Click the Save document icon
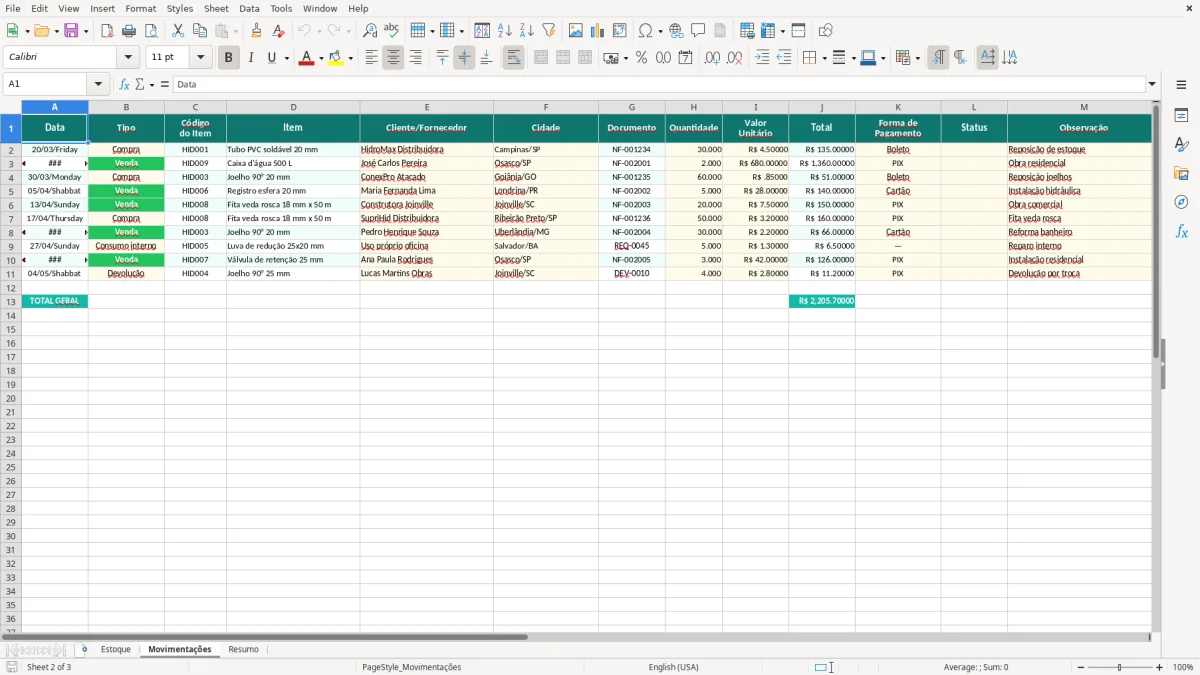Screen dimensions: 1200x675 (x=71, y=31)
